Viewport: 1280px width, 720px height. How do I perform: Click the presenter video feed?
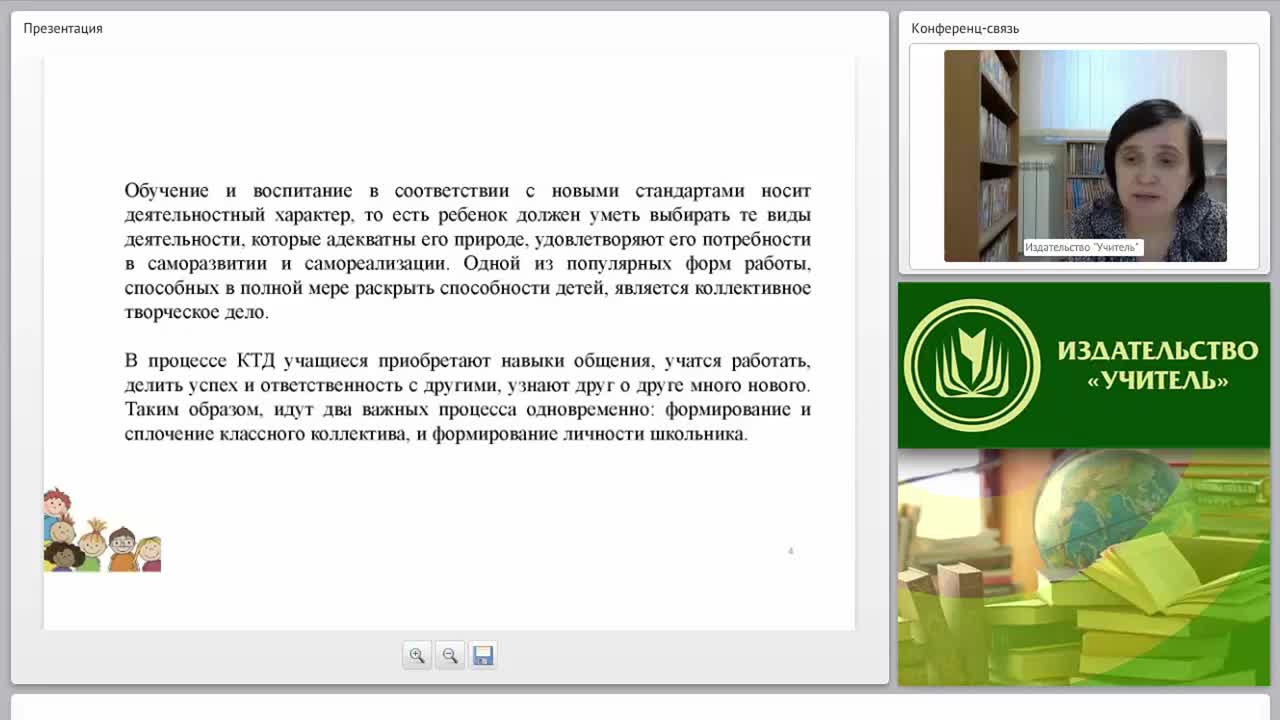pos(1085,156)
